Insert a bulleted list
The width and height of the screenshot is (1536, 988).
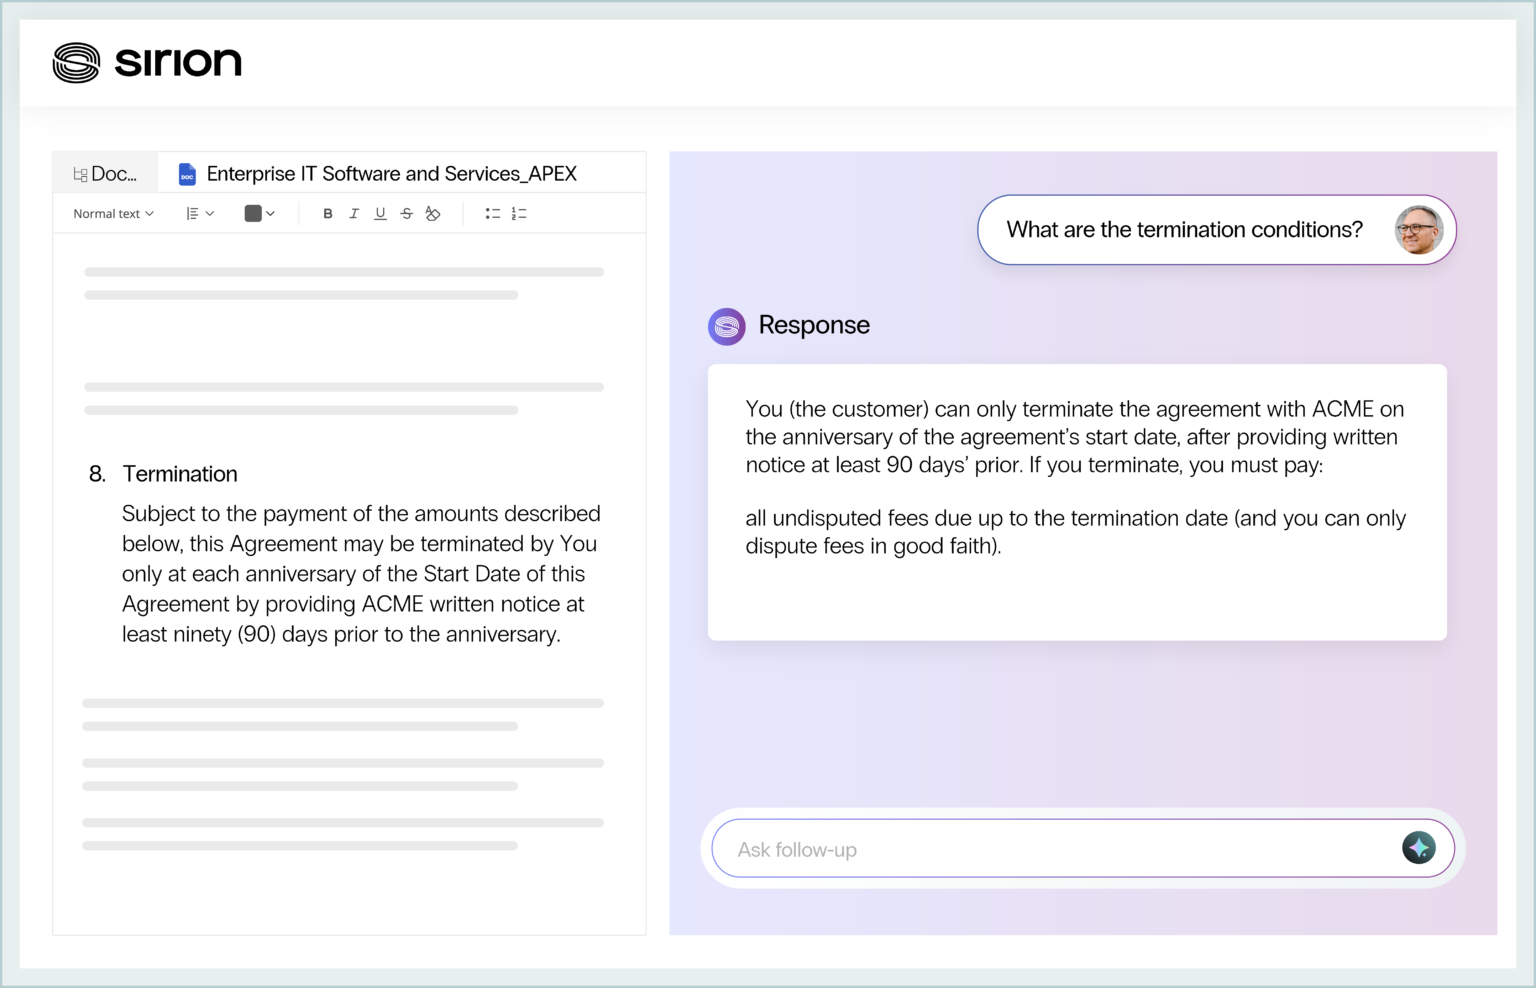(492, 214)
